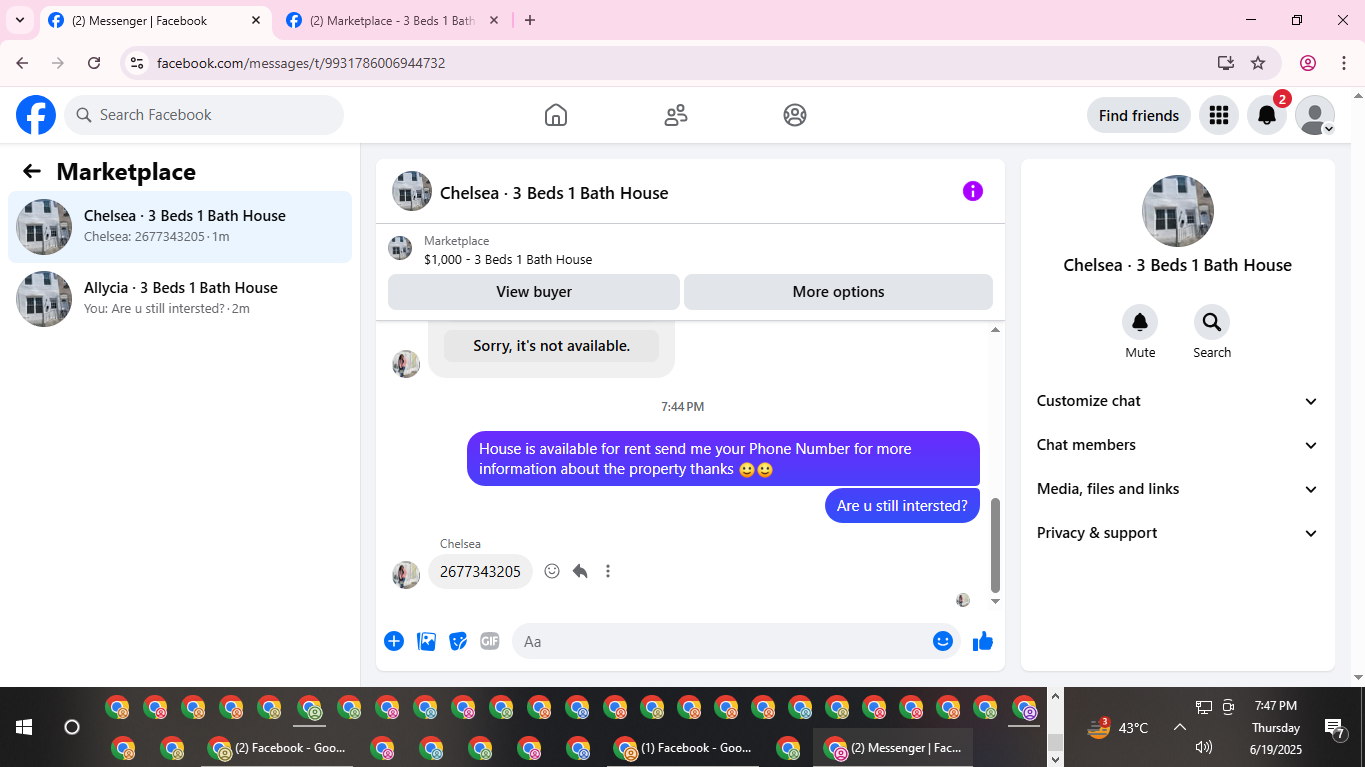The height and width of the screenshot is (767, 1365).
Task: Attach a file using the photo icon
Action: 427,641
